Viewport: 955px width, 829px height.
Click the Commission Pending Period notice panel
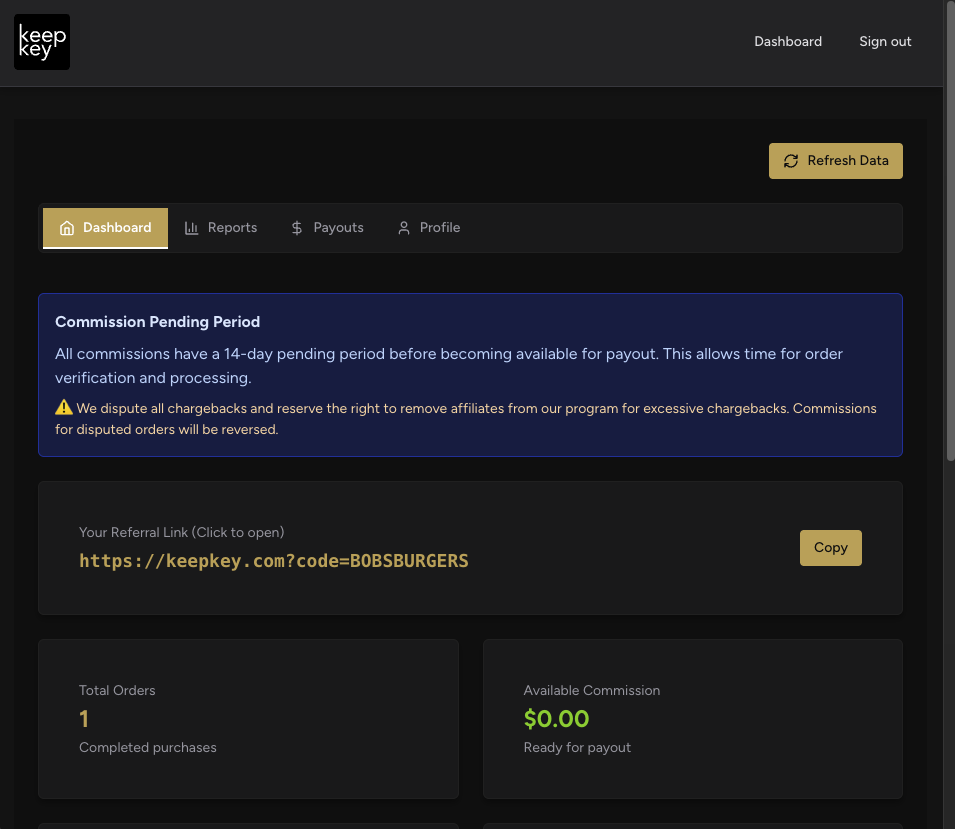(x=470, y=375)
